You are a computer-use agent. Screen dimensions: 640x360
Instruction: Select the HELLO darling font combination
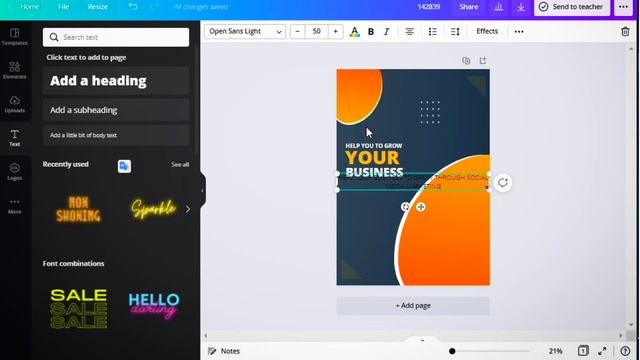pos(154,306)
